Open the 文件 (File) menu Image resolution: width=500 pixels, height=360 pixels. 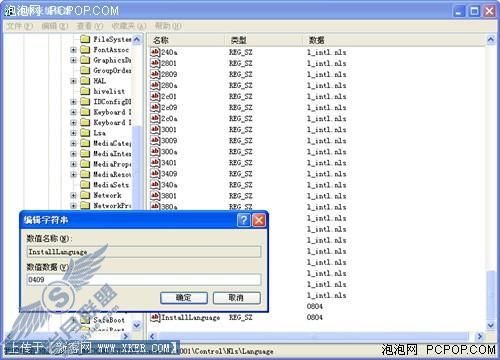19,26
